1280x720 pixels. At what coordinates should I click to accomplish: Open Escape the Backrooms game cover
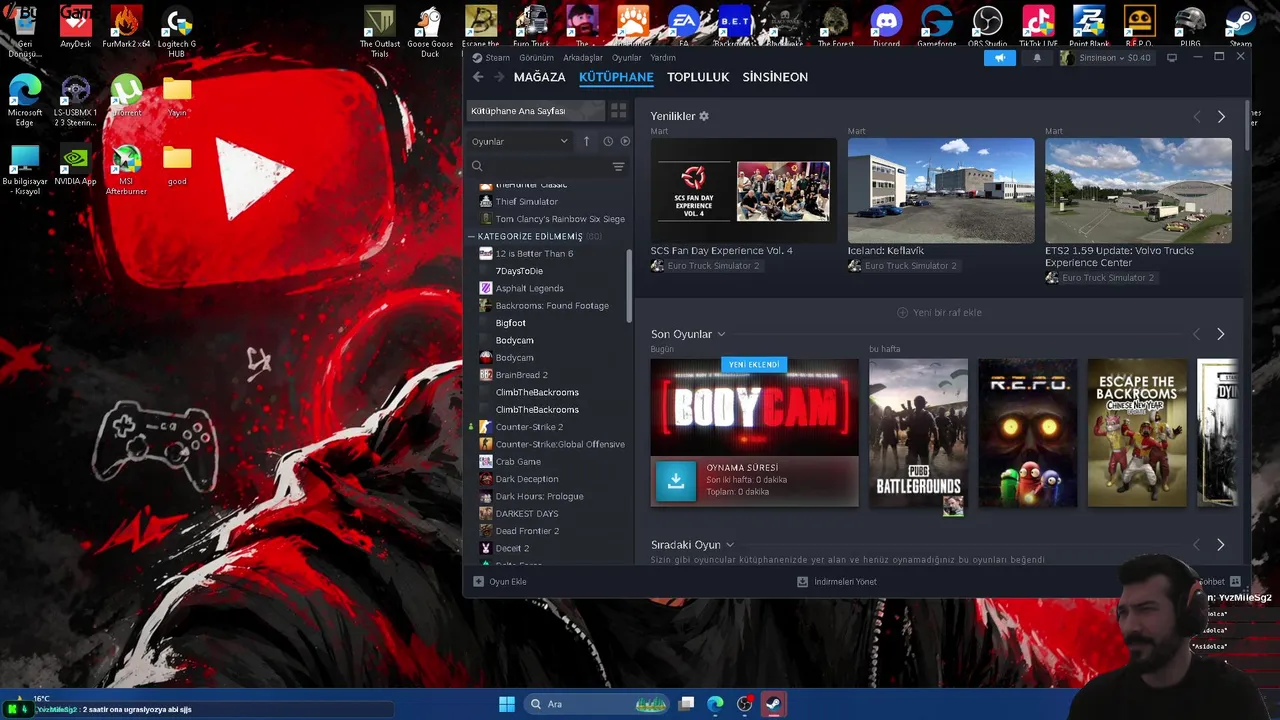(1137, 433)
